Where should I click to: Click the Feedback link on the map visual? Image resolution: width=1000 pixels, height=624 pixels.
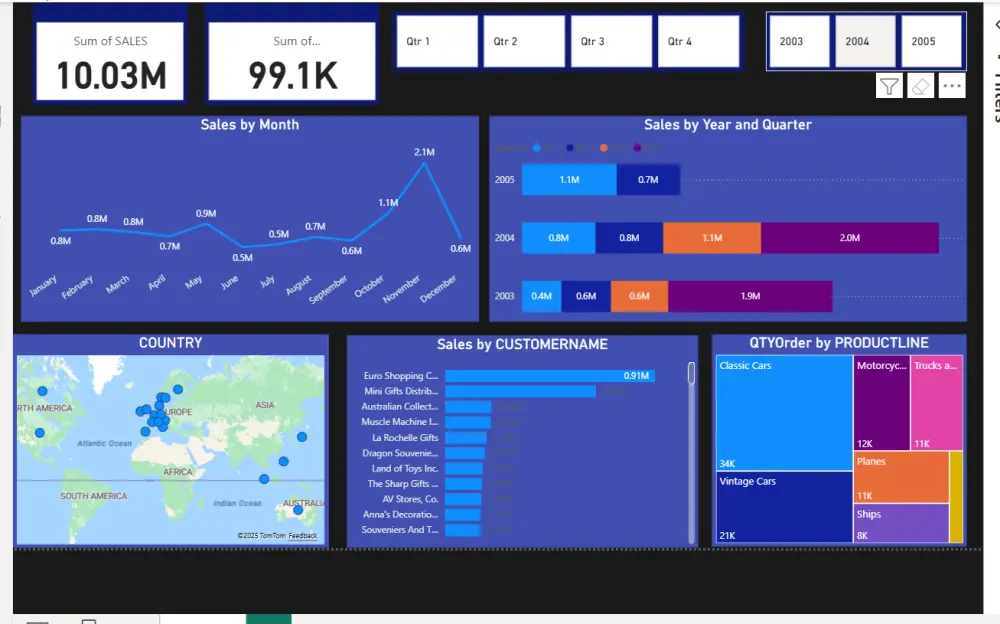(x=303, y=537)
